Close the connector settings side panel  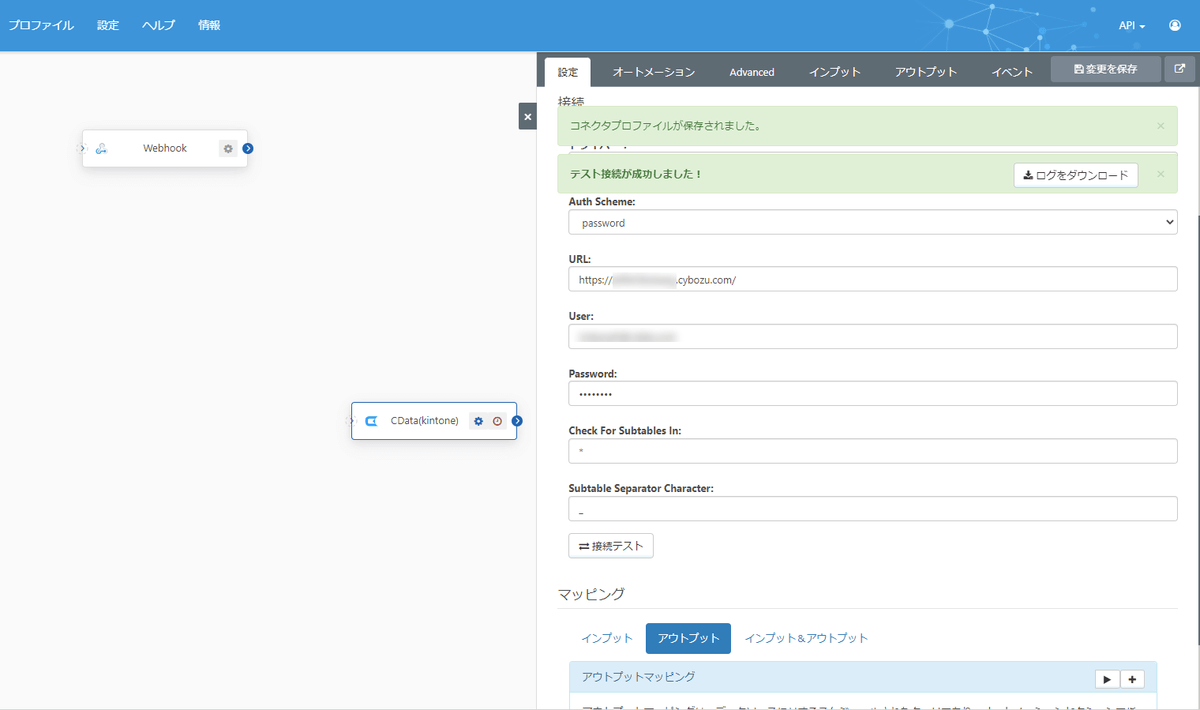(x=528, y=116)
